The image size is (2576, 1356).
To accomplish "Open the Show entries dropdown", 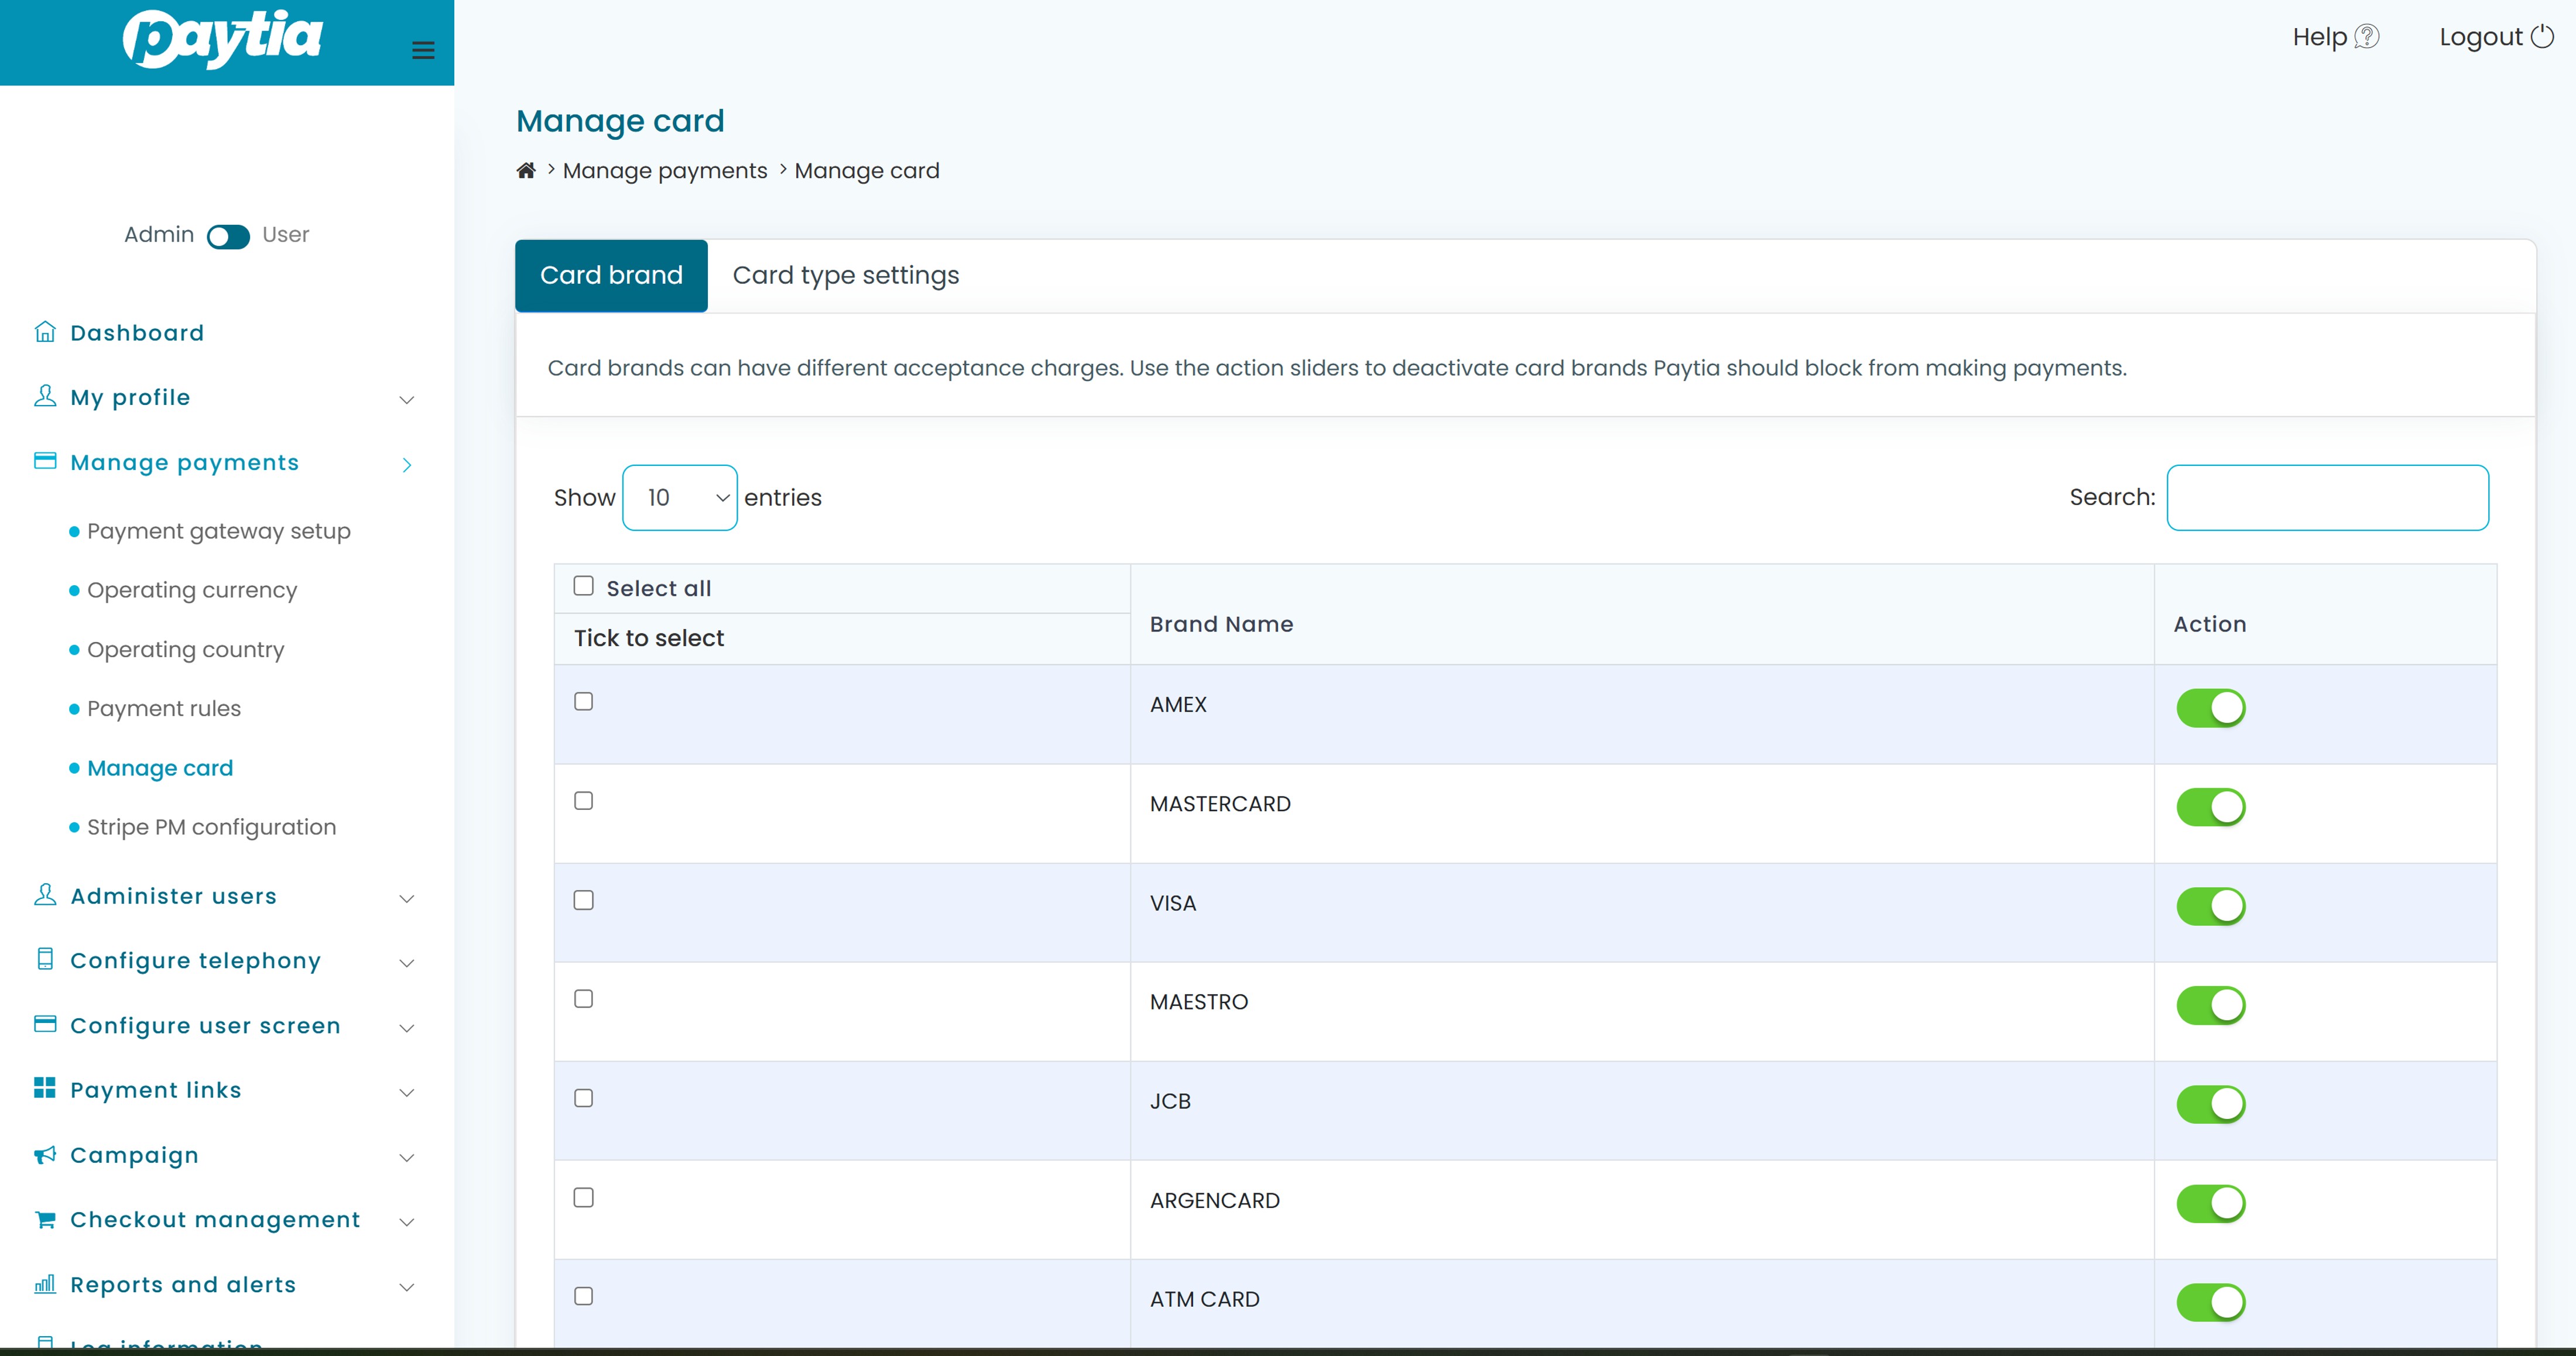I will click(x=680, y=497).
